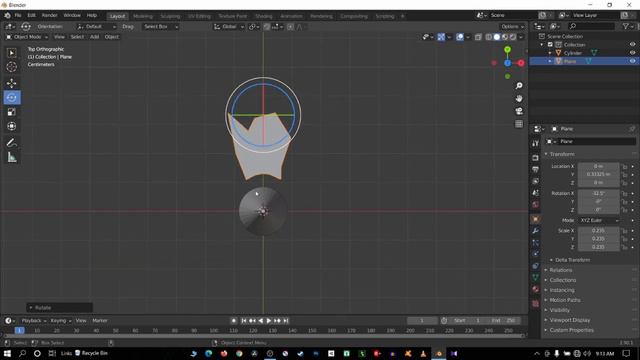
Task: Expand the Delta Transform panel
Action: [572, 260]
